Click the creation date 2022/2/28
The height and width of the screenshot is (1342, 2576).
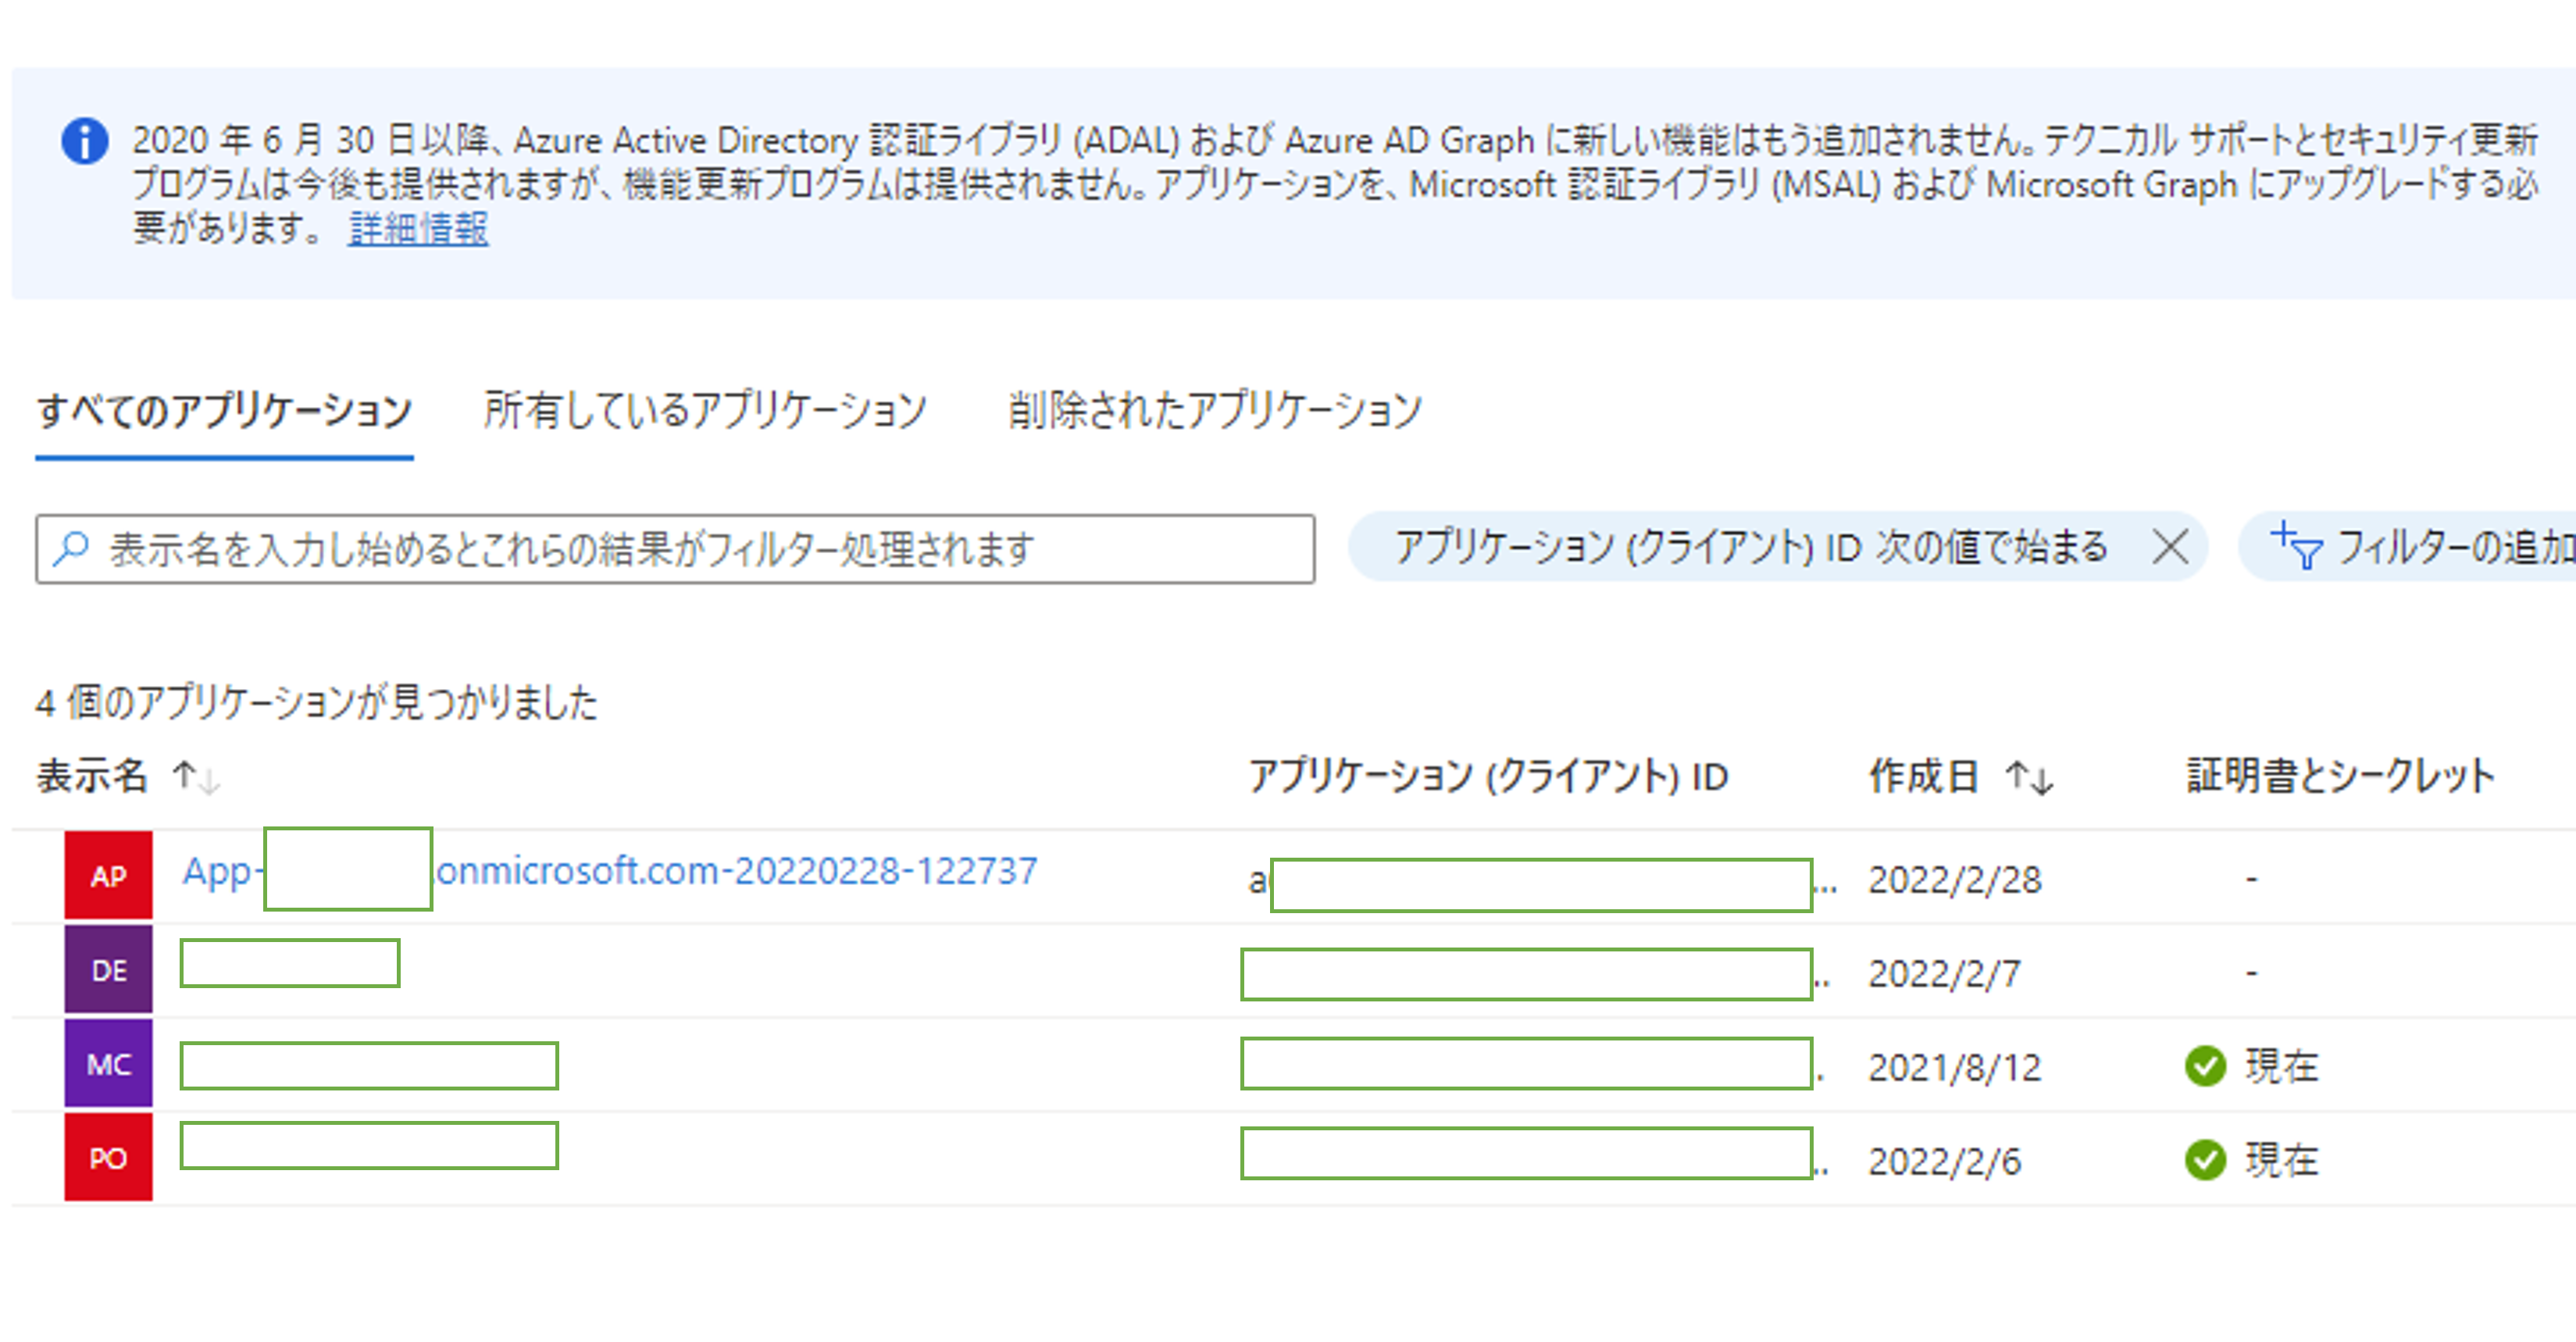pyautogui.click(x=1955, y=880)
